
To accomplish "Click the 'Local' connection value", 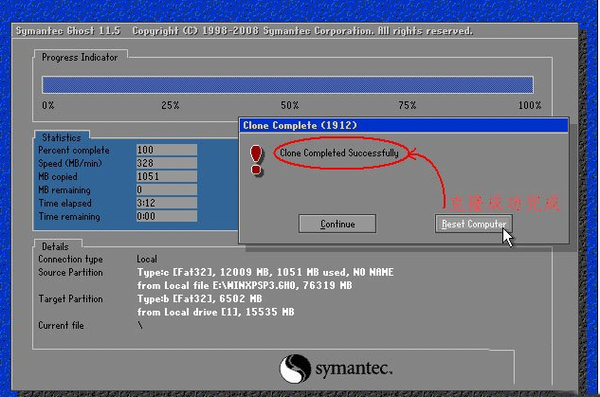I will point(147,259).
